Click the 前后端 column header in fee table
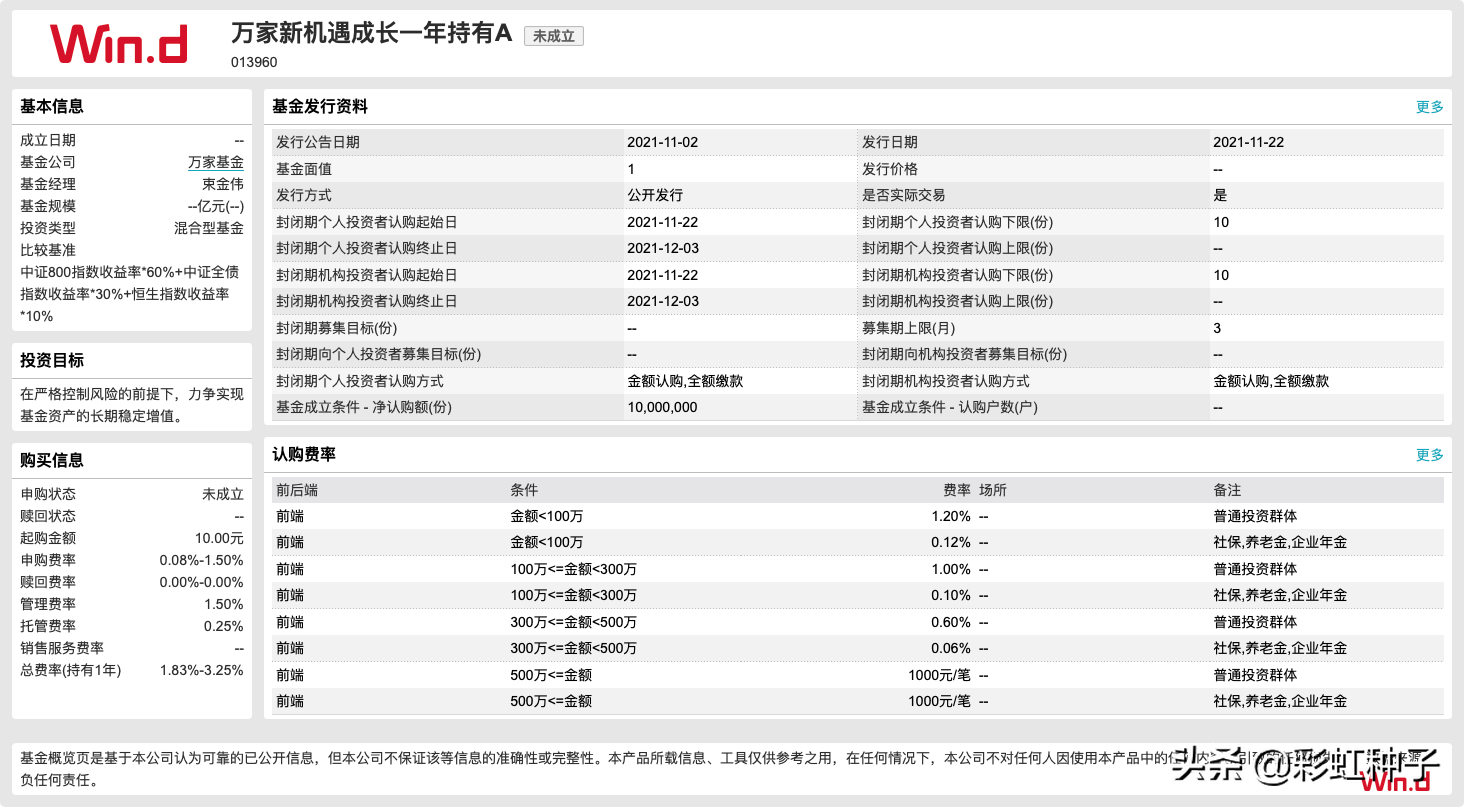This screenshot has height=807, width=1464. 297,490
